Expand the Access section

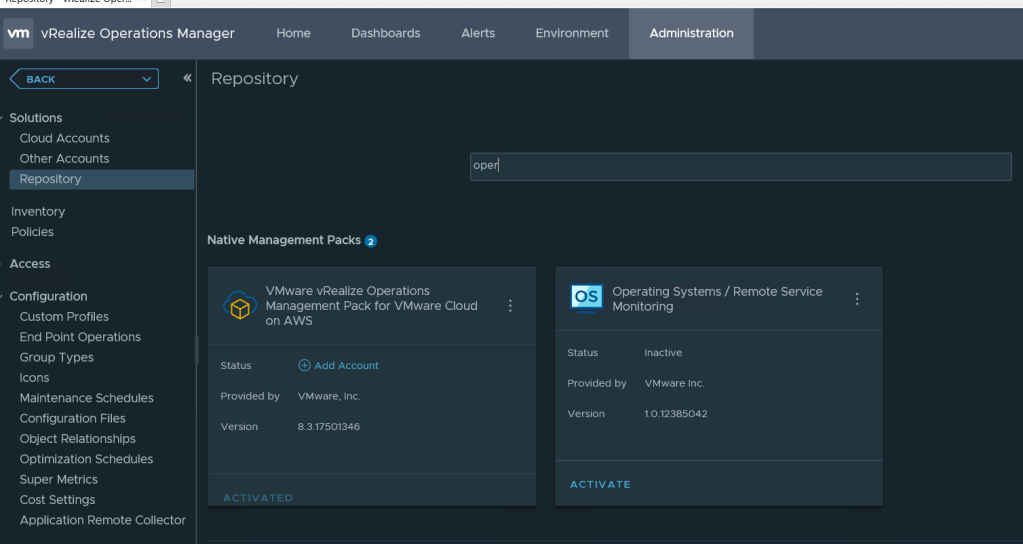pyautogui.click(x=3, y=264)
